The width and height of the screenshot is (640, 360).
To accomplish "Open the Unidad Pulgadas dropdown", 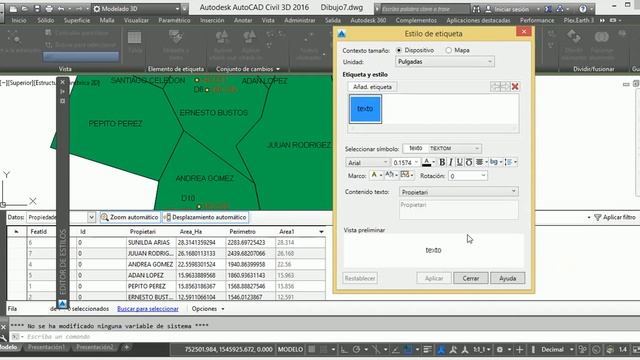I will (x=445, y=62).
